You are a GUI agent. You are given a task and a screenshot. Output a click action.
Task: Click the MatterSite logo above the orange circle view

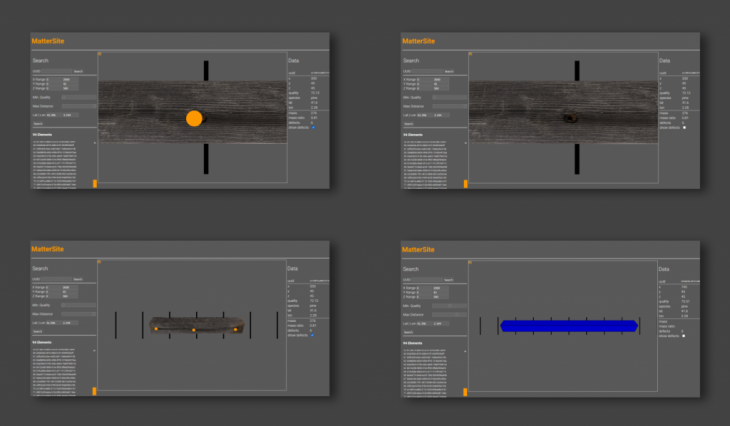[50, 41]
